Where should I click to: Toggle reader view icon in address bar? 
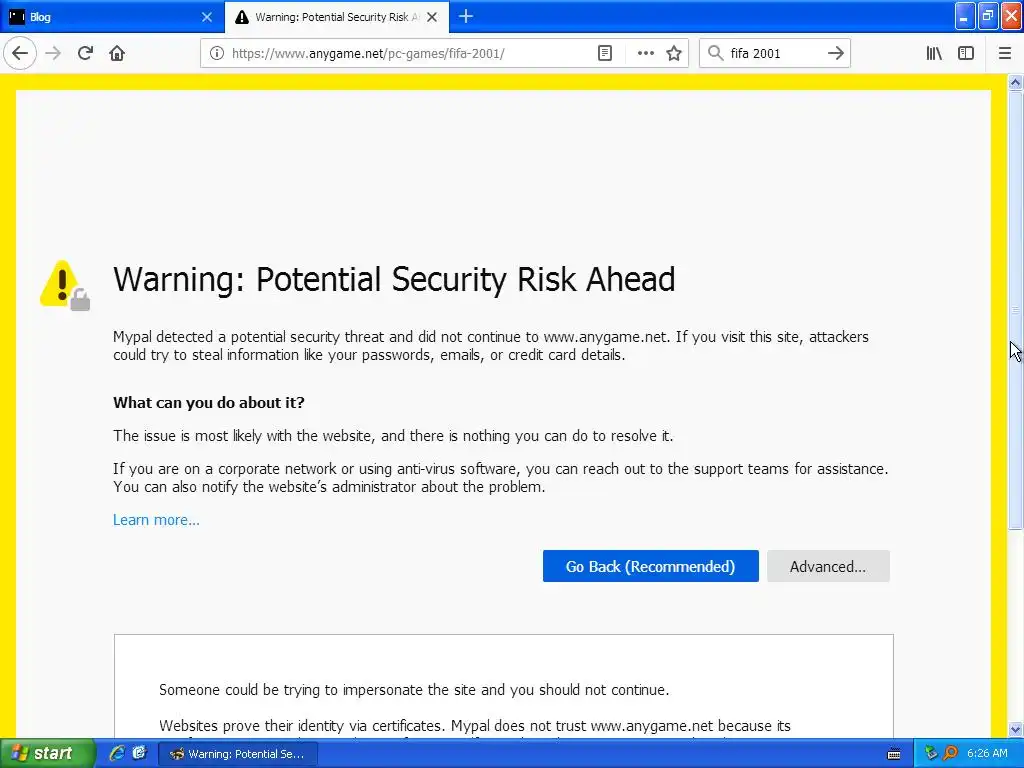(x=605, y=53)
